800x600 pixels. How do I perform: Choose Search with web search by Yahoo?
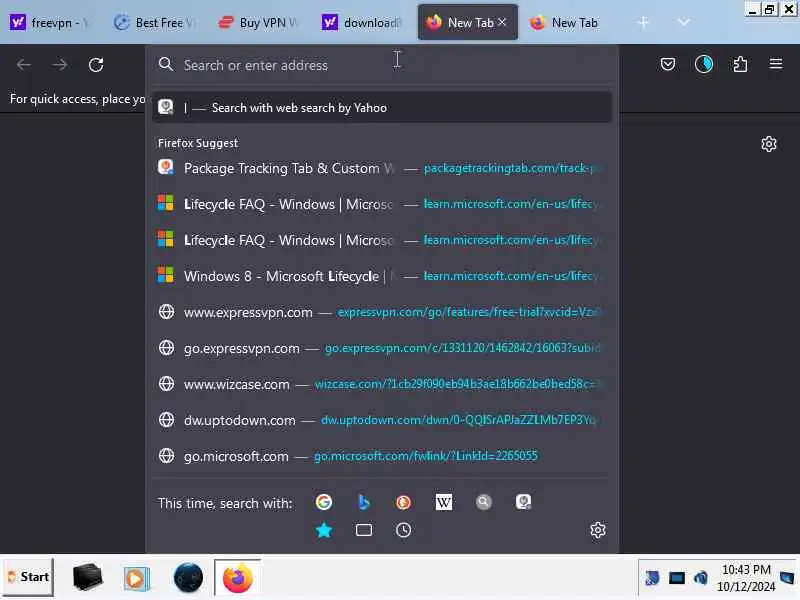point(382,108)
